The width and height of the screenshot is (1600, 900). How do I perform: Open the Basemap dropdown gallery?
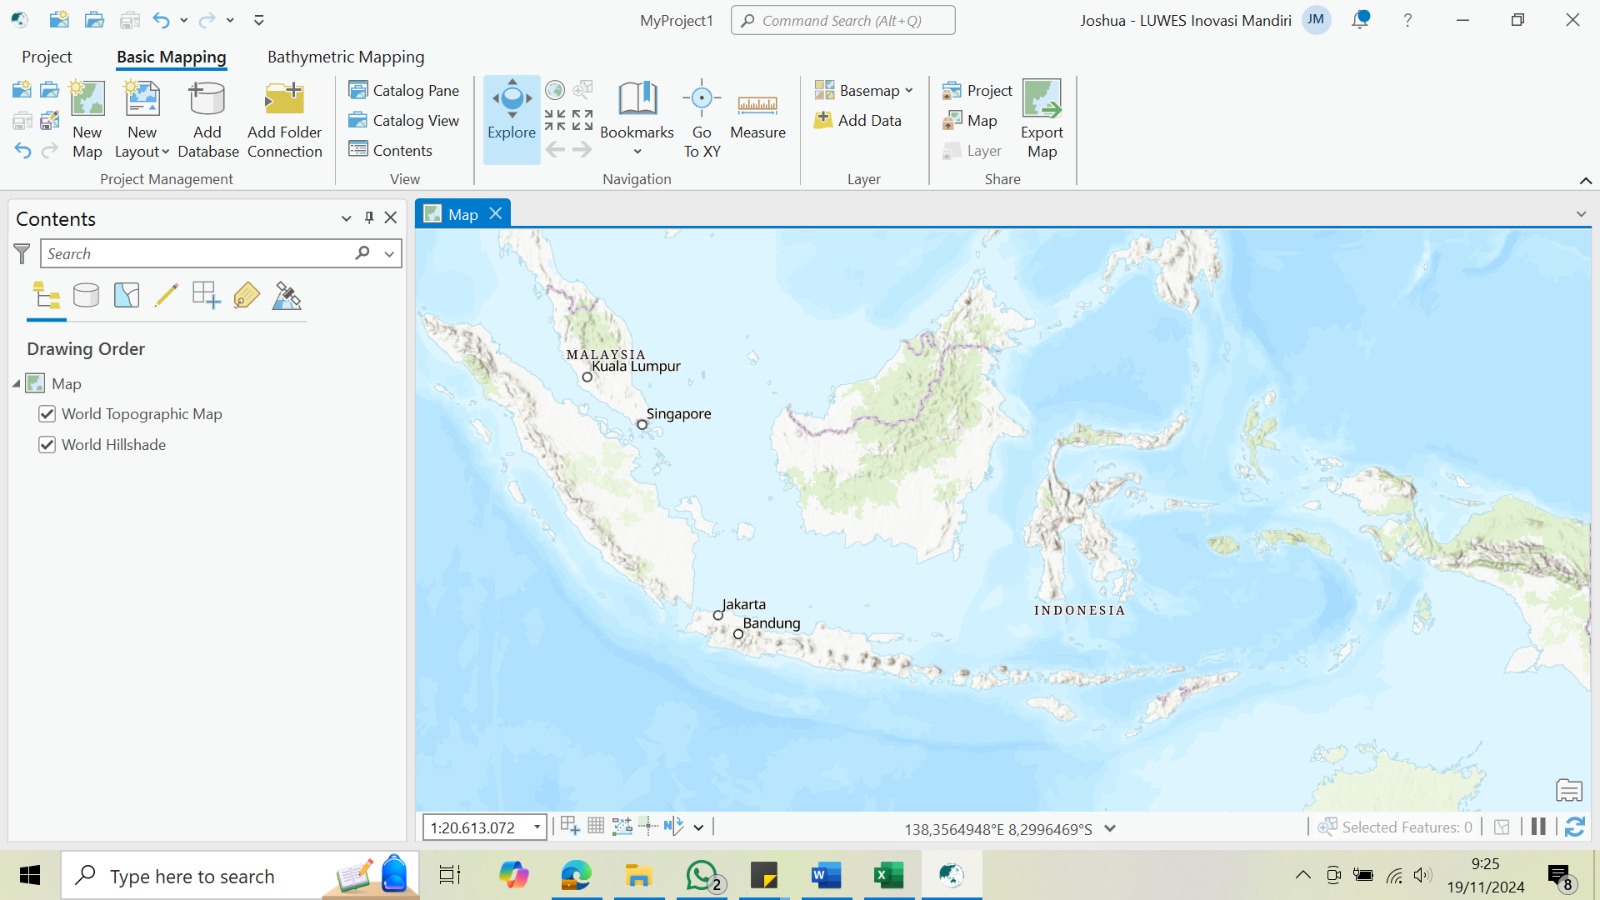864,90
